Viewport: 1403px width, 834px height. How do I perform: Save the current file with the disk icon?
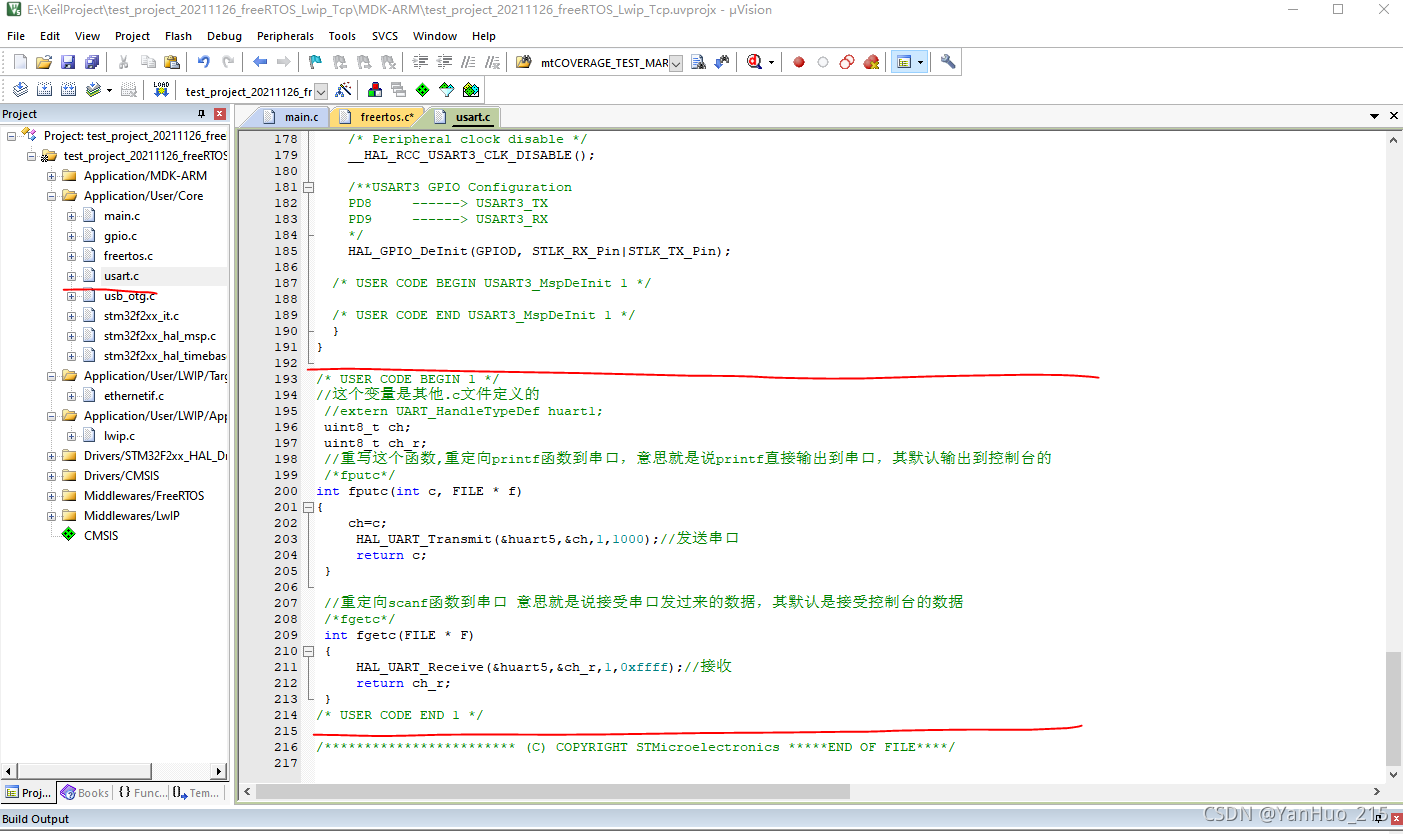pyautogui.click(x=68, y=62)
